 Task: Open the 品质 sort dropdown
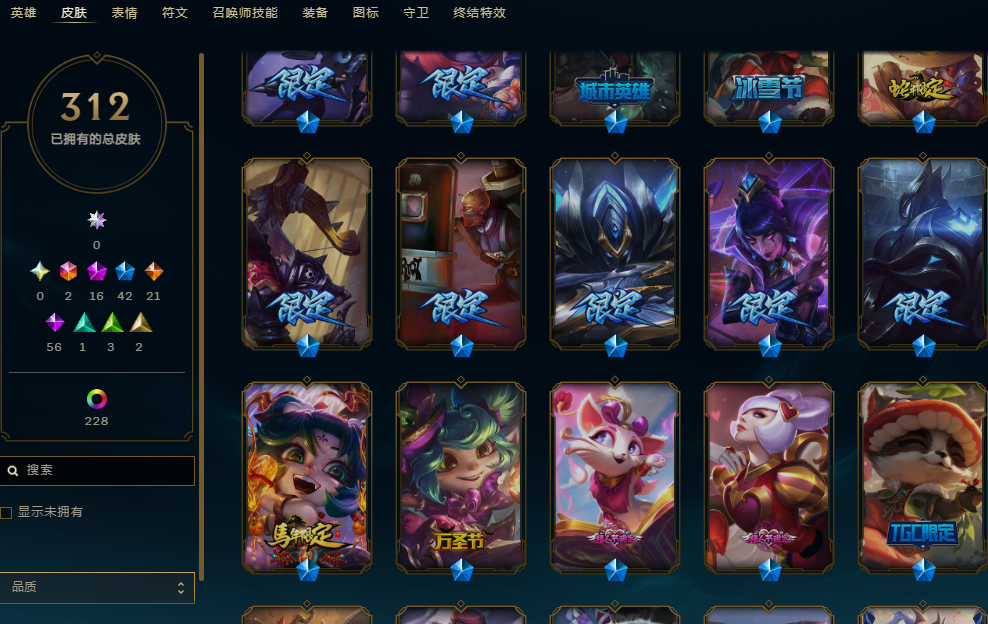[x=97, y=587]
